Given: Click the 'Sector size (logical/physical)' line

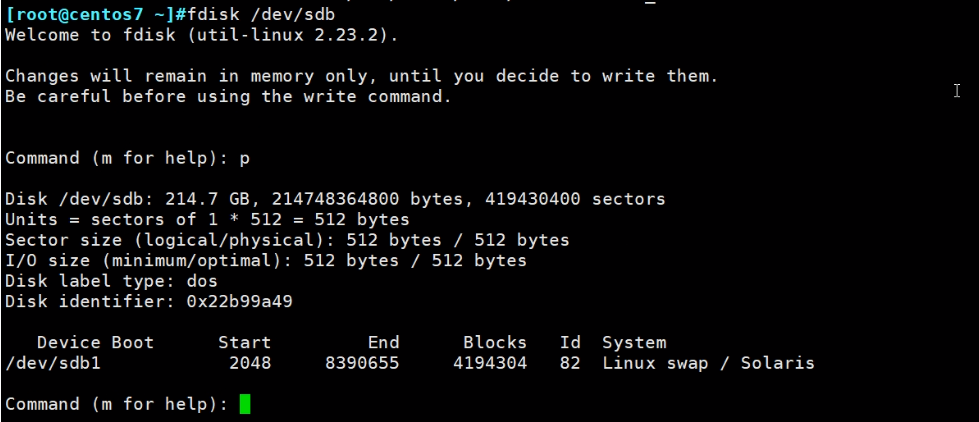Looking at the screenshot, I should [287, 240].
